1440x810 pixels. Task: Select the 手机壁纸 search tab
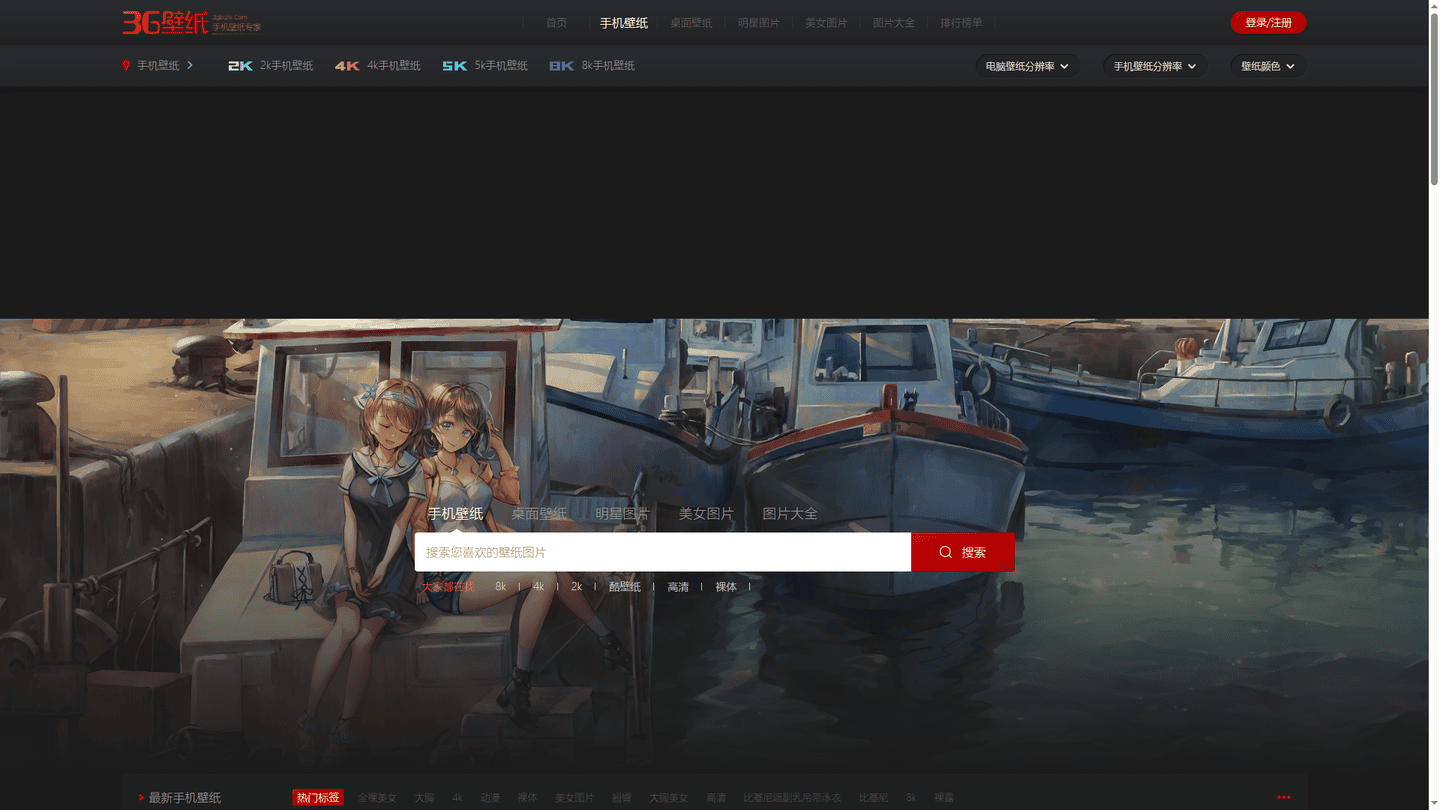455,513
